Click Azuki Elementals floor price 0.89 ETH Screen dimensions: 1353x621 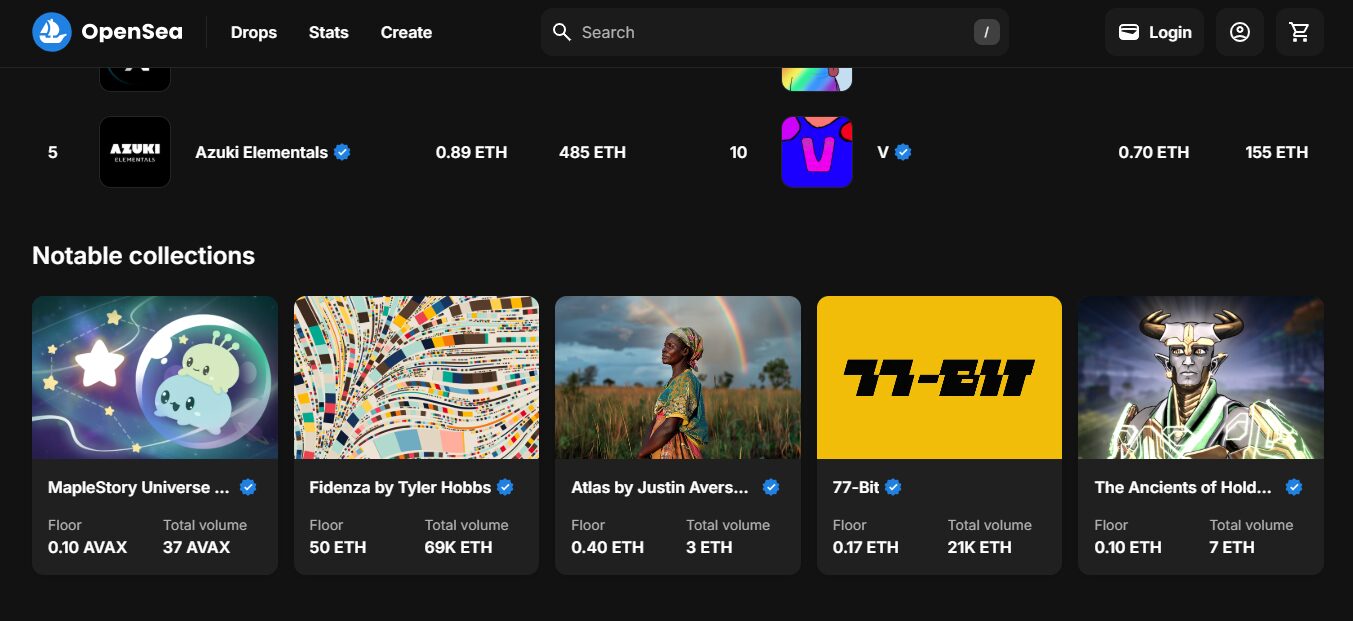coord(471,152)
